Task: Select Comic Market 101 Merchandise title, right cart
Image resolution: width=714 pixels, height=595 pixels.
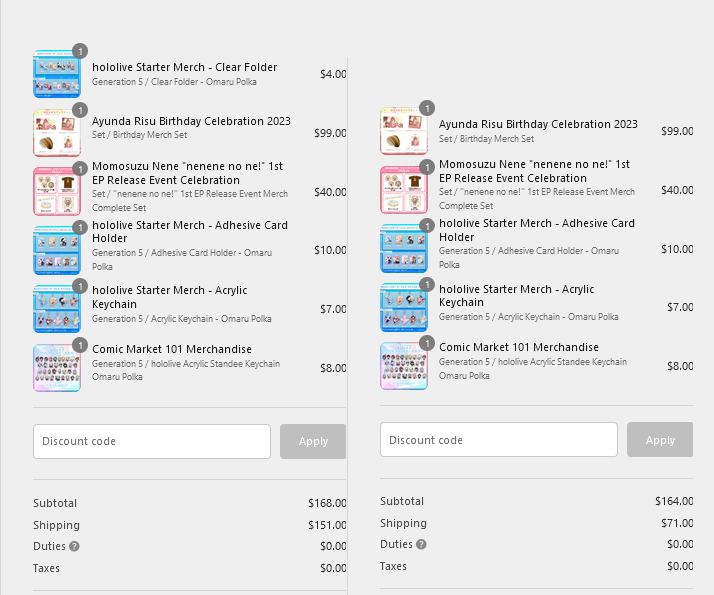Action: pyautogui.click(x=519, y=347)
